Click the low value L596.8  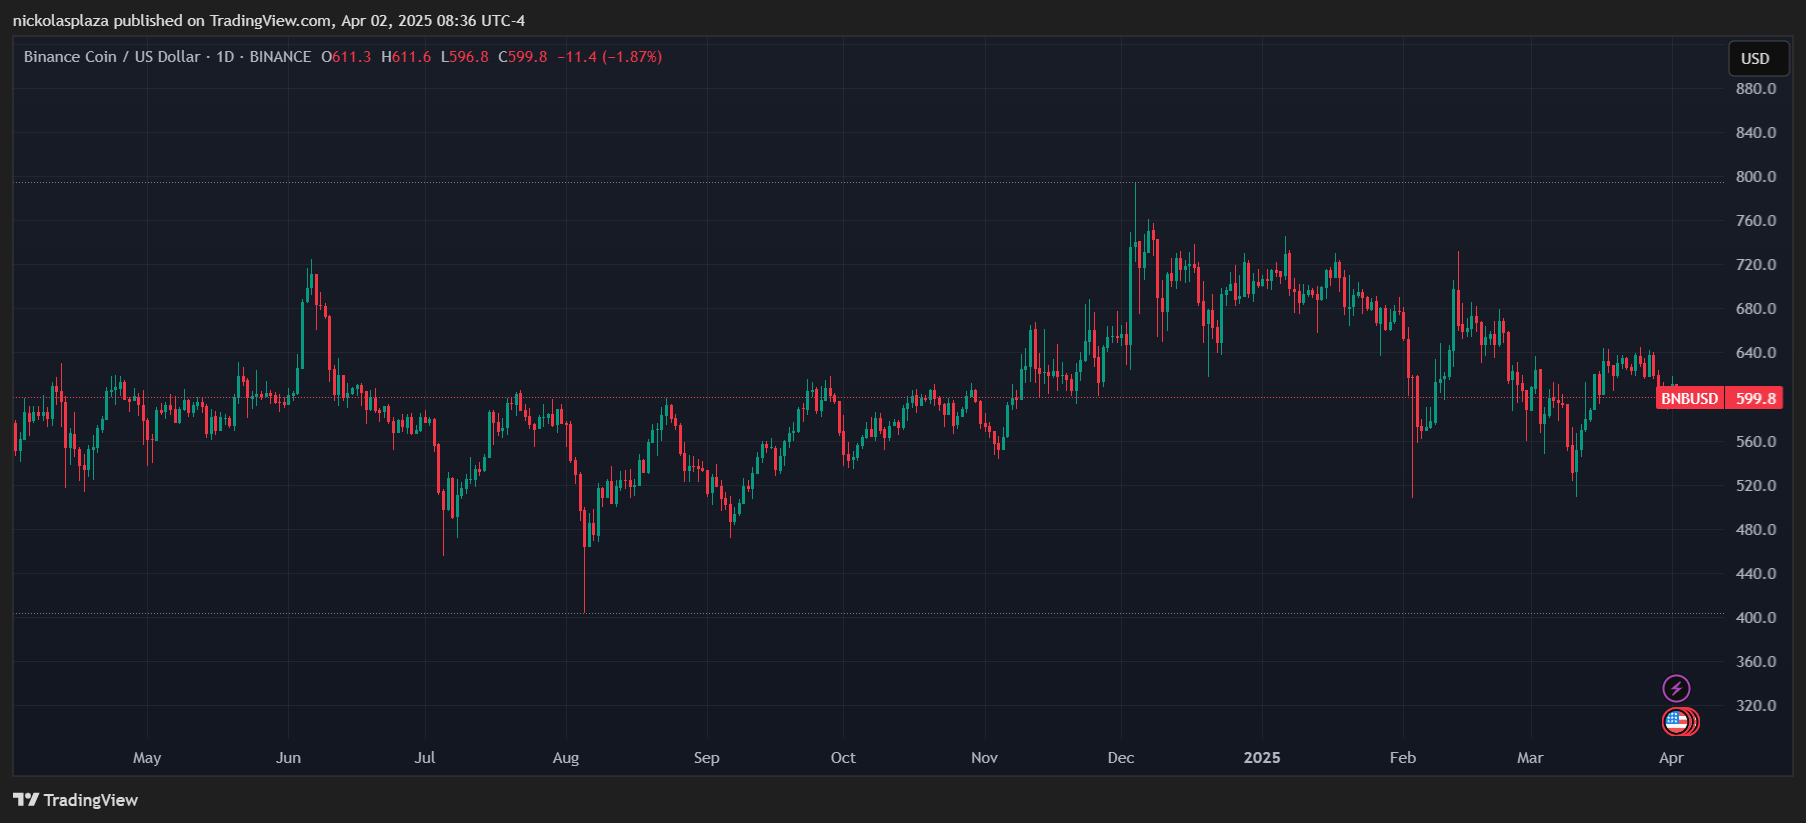[465, 57]
